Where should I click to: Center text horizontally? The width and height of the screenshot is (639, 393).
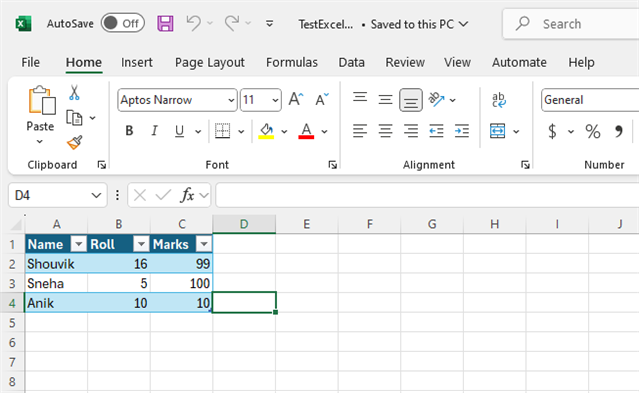point(385,131)
